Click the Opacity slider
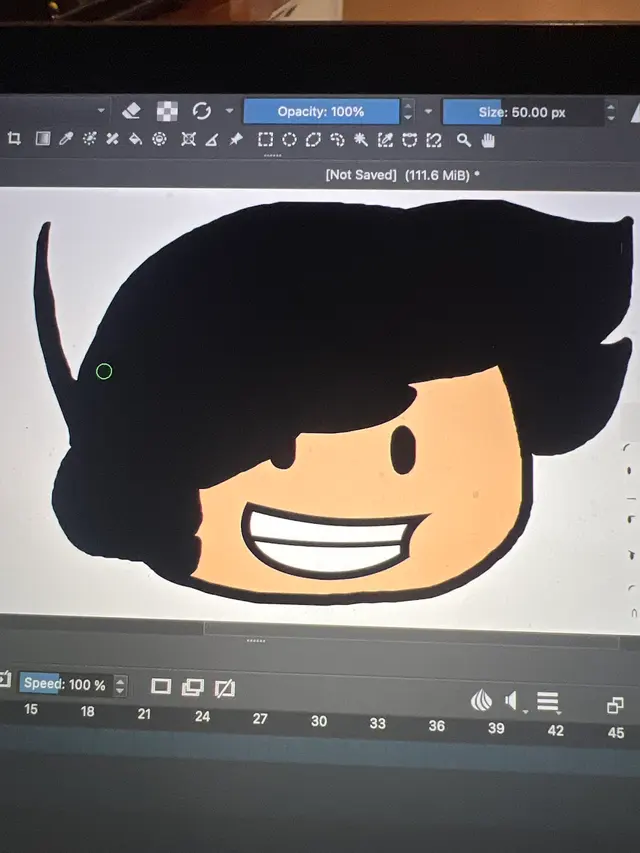Viewport: 640px width, 853px height. click(321, 112)
